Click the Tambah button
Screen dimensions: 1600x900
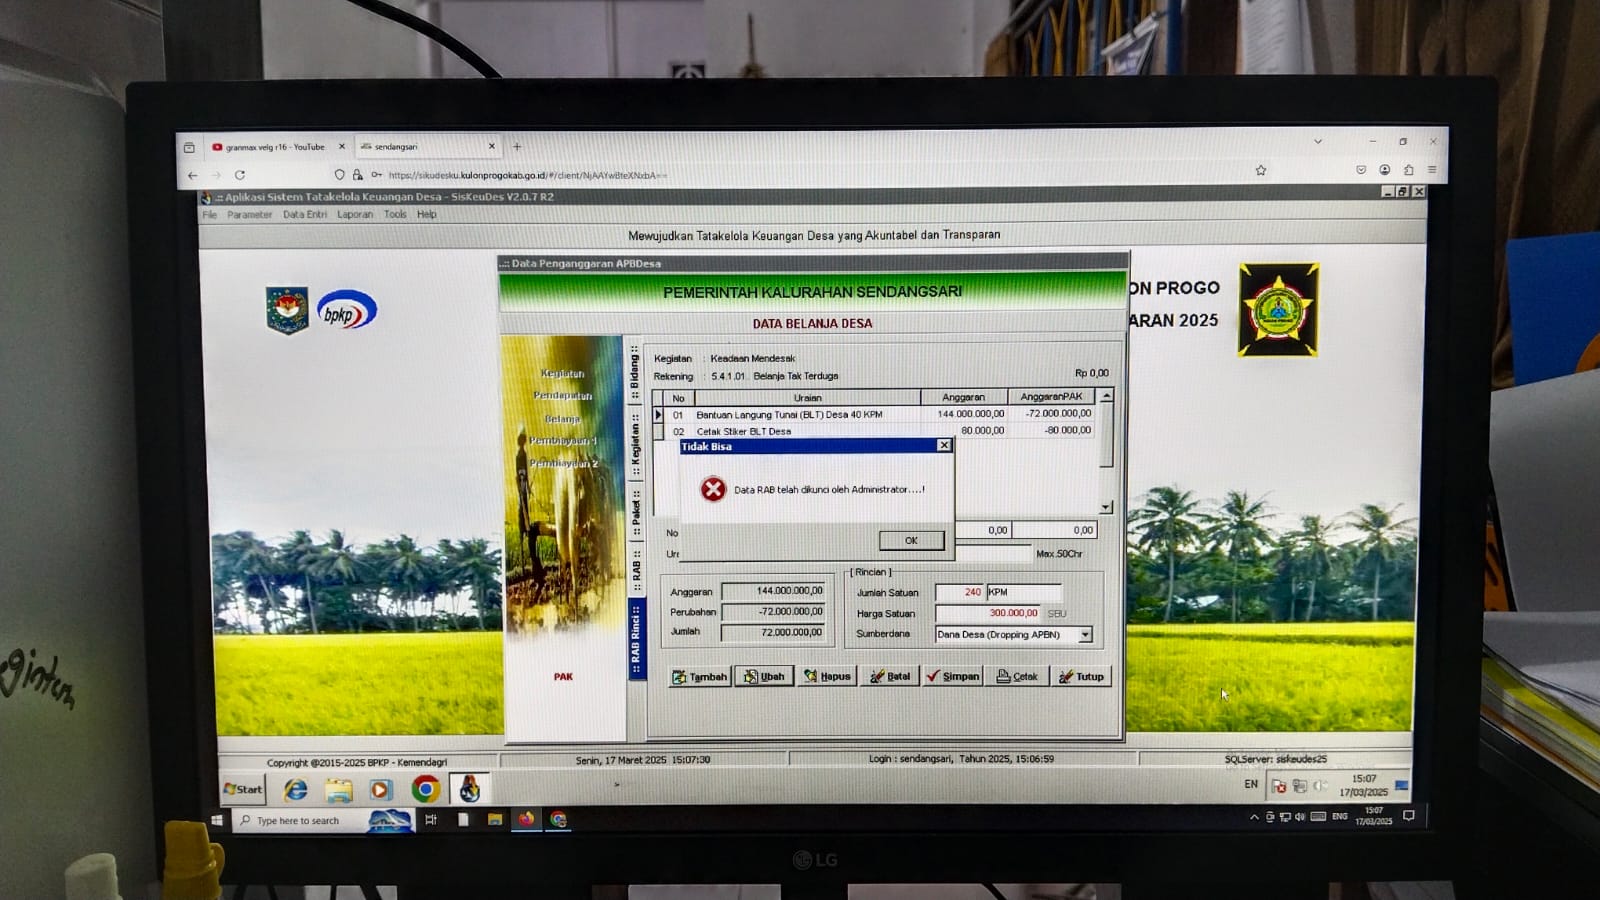pos(700,677)
